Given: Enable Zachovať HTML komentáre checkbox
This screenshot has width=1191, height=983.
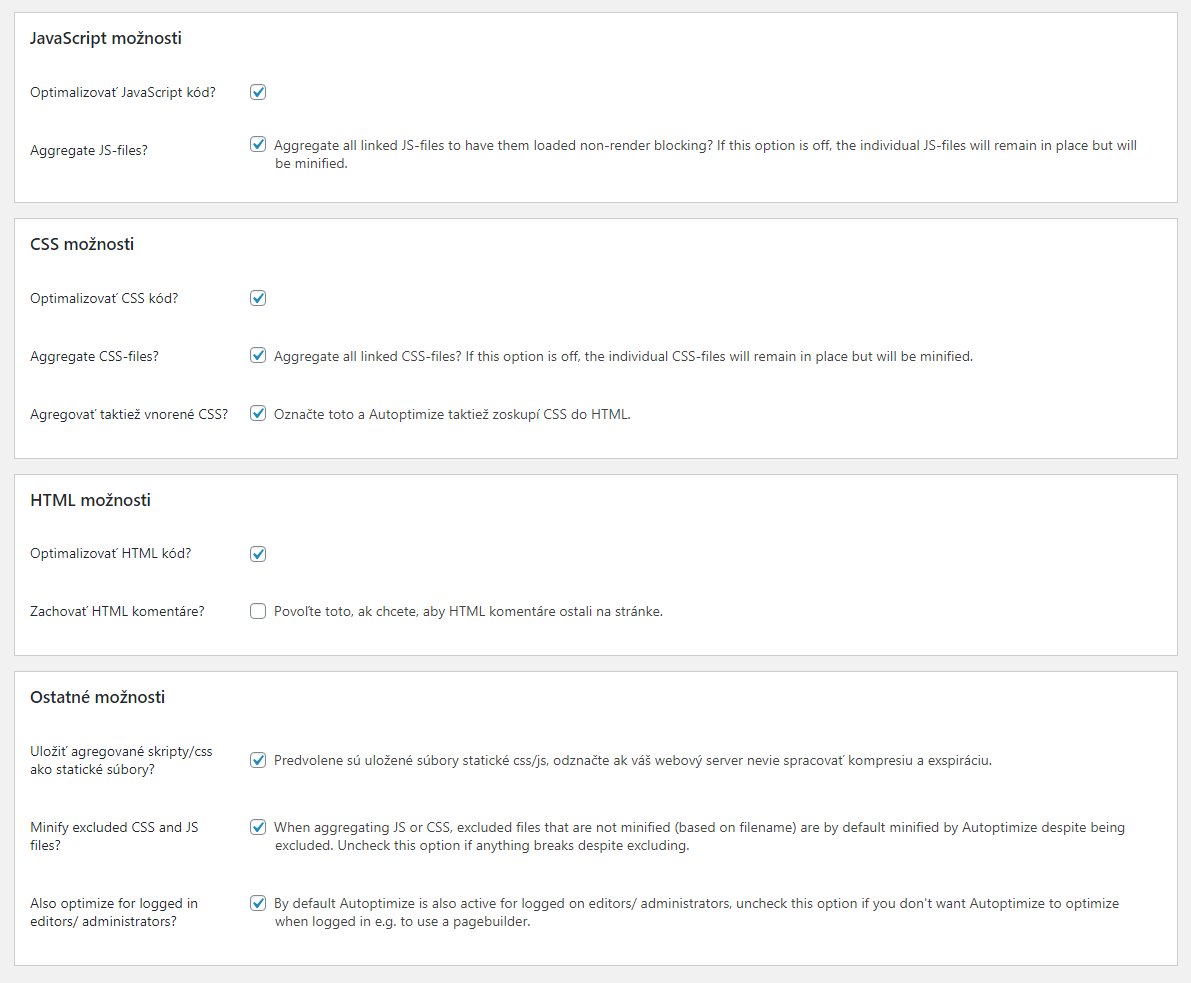Looking at the screenshot, I should pyautogui.click(x=258, y=612).
